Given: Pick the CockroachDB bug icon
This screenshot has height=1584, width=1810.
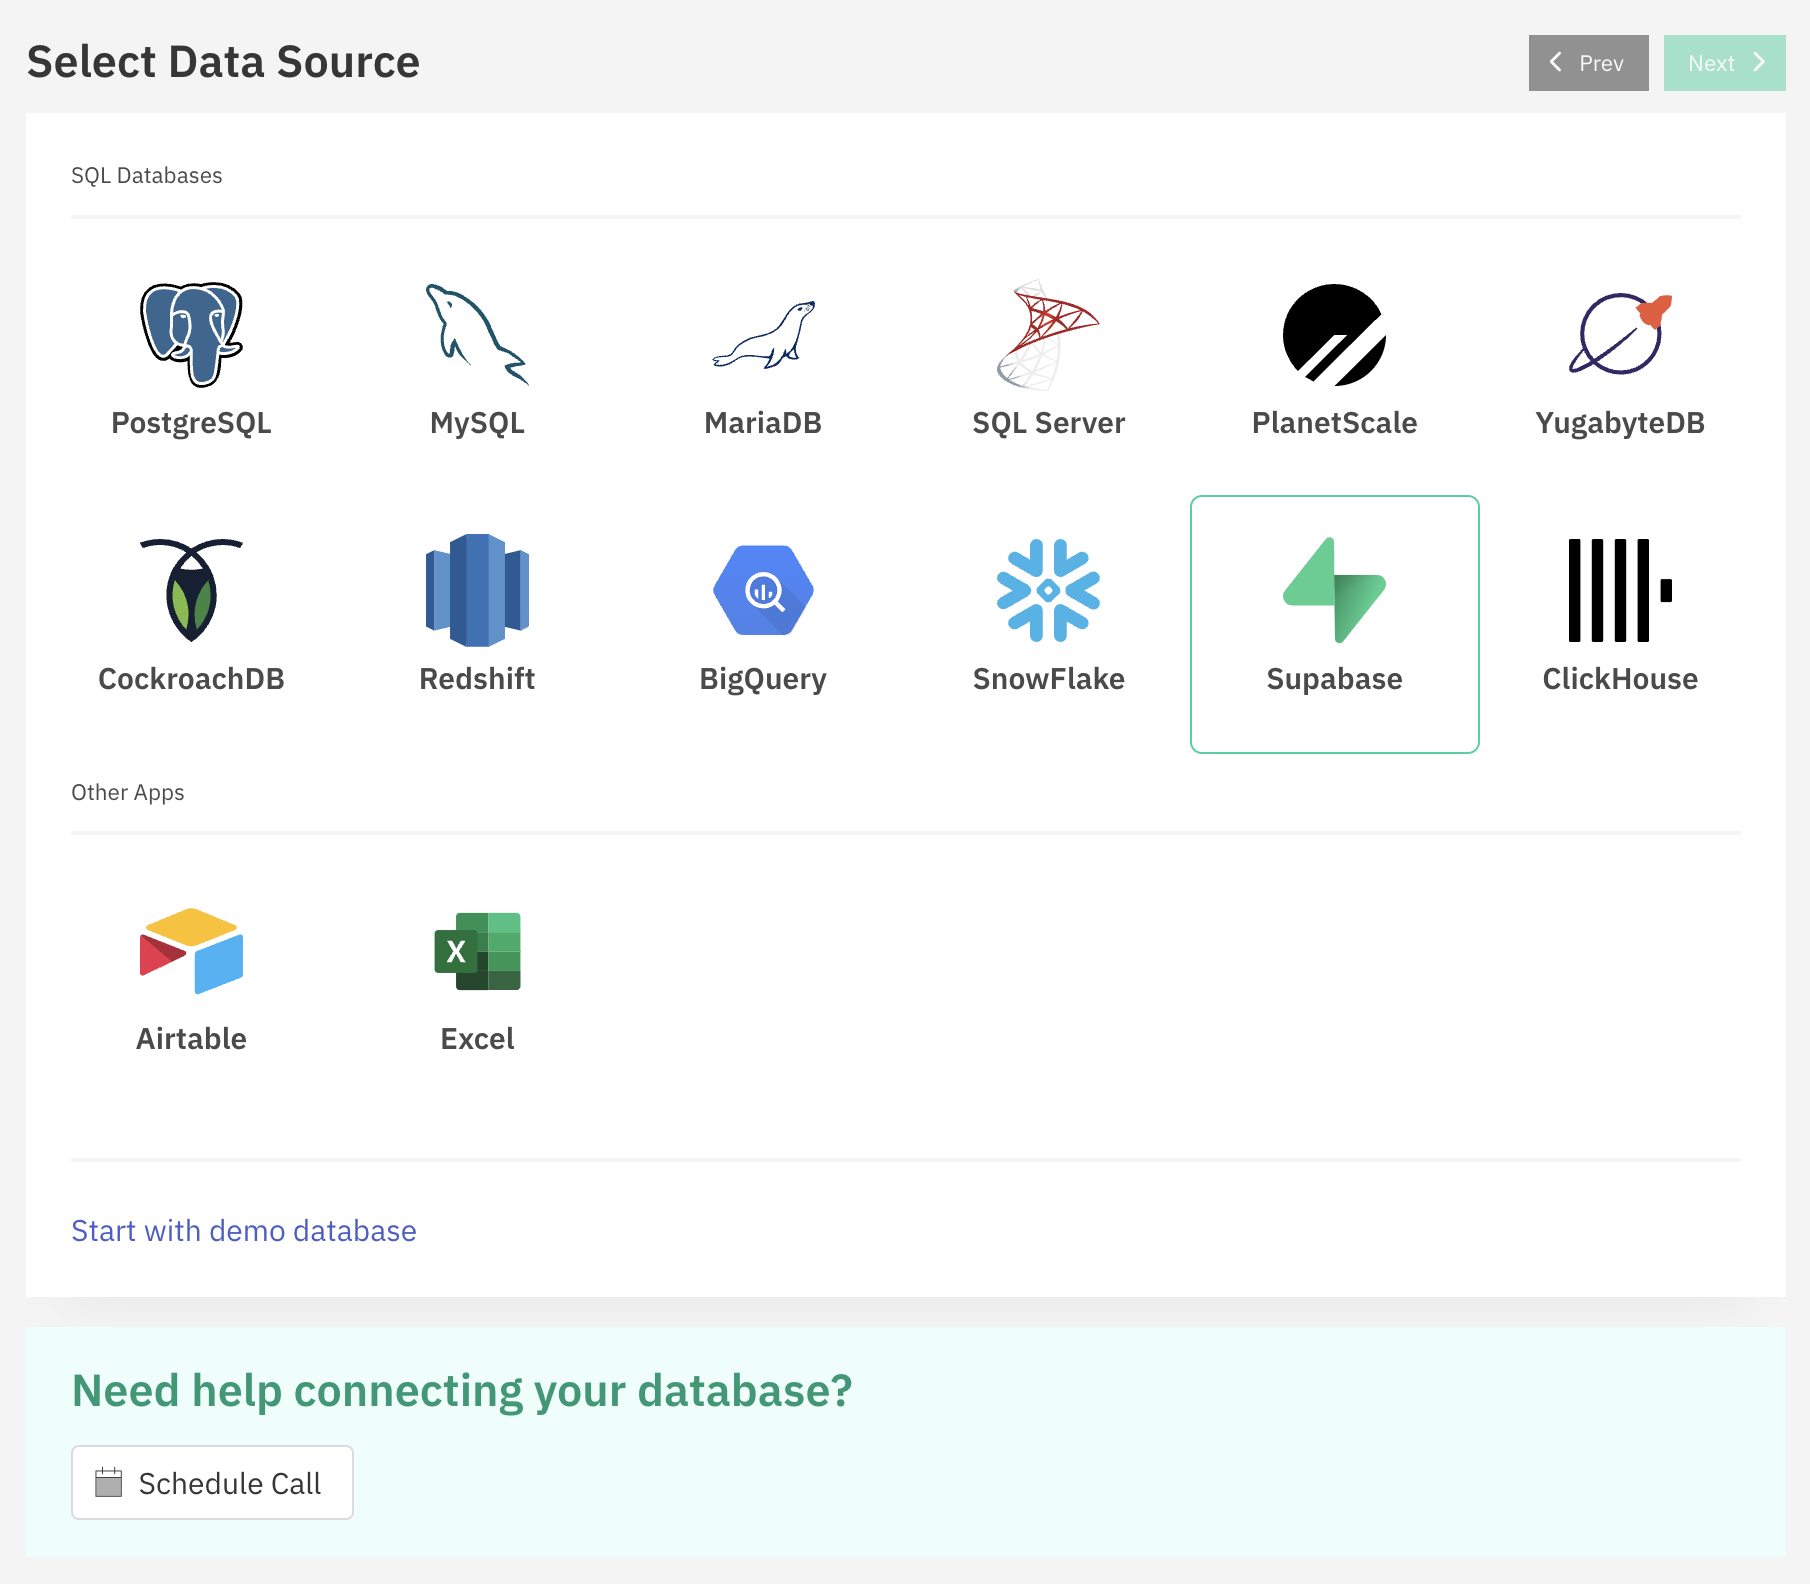Looking at the screenshot, I should [x=191, y=590].
